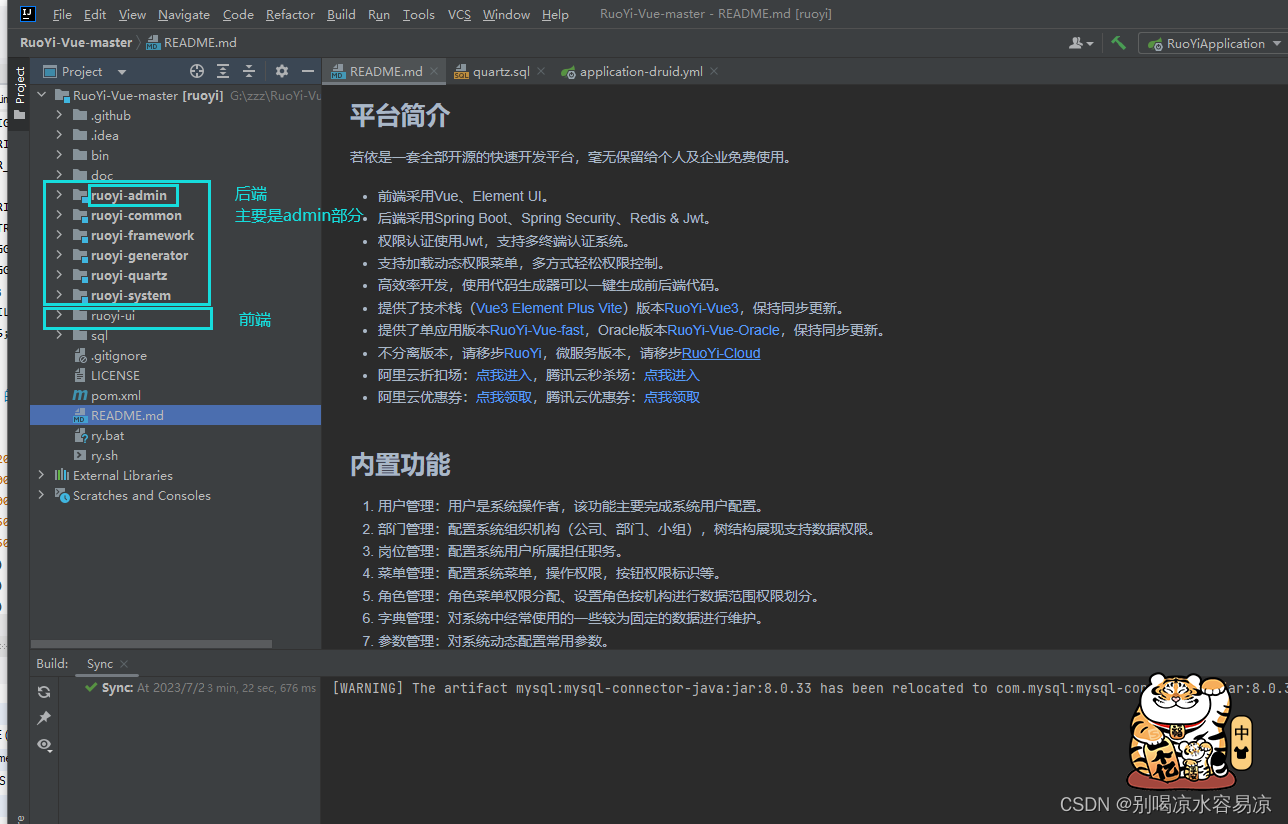Open RuoYi-Cloud link

tap(721, 353)
